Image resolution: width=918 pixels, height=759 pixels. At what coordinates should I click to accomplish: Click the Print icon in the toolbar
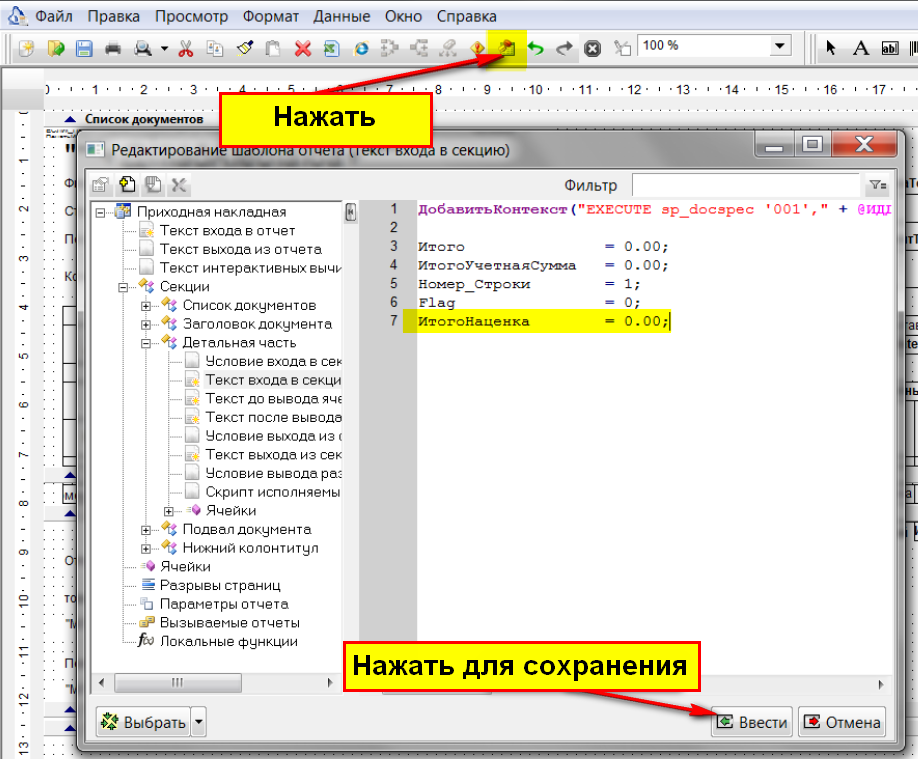[x=113, y=48]
